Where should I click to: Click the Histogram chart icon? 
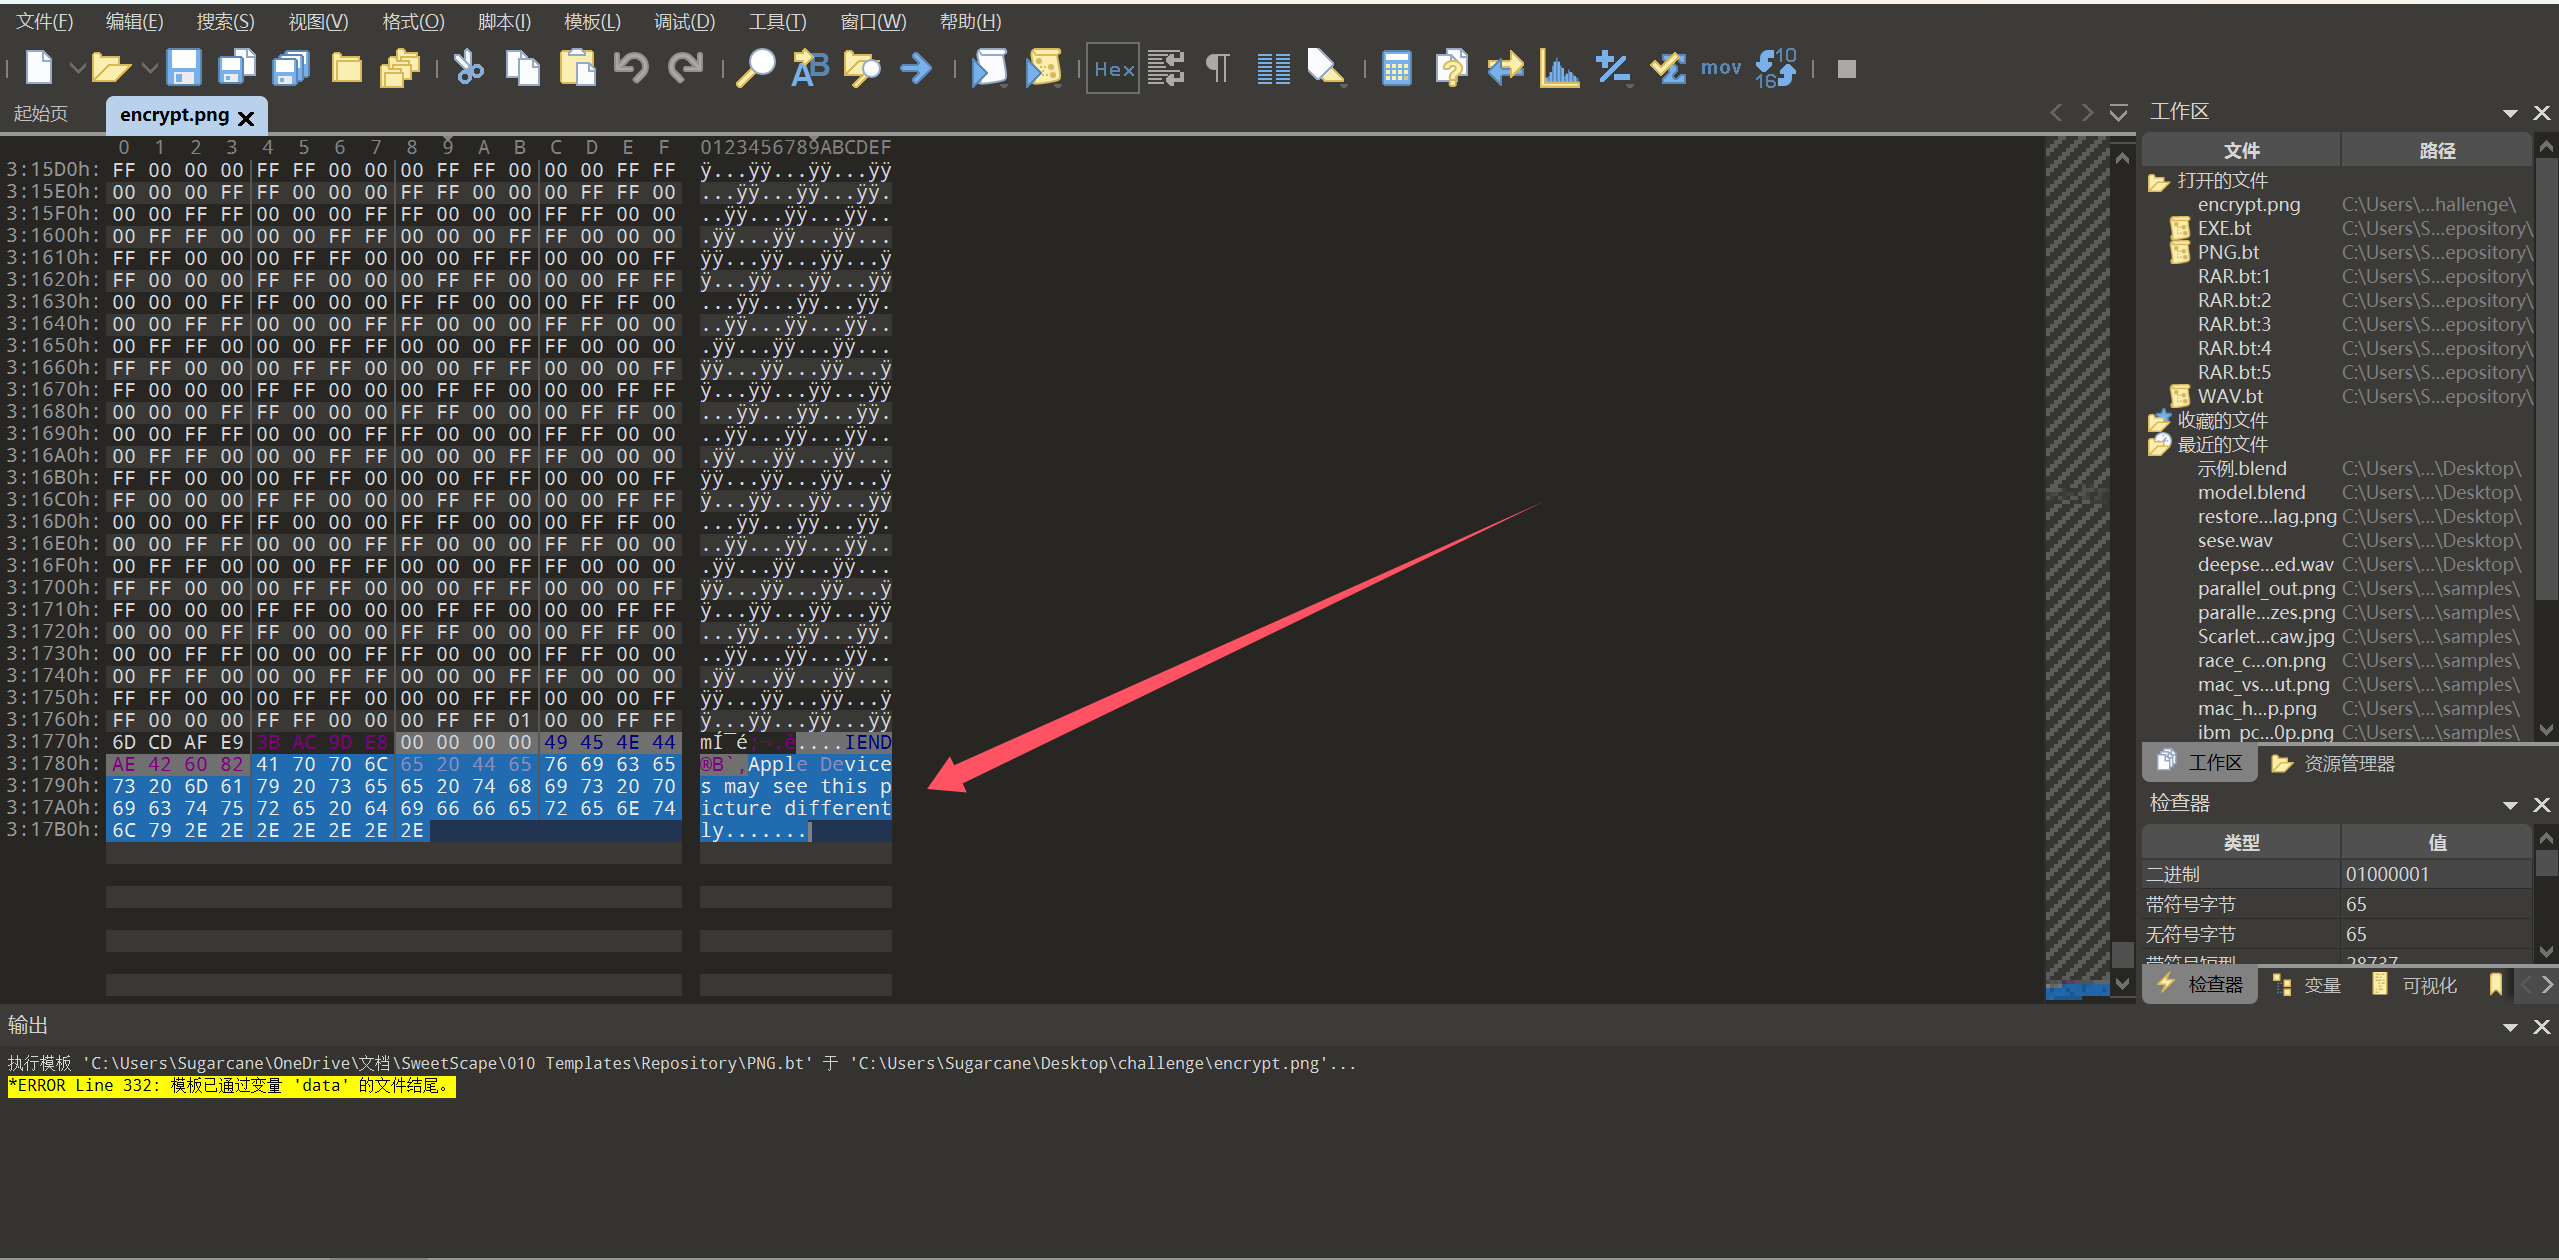[1559, 68]
